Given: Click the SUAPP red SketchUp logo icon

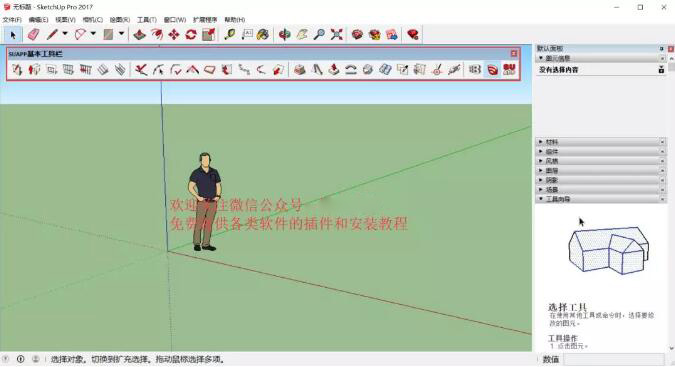Looking at the screenshot, I should click(x=492, y=69).
